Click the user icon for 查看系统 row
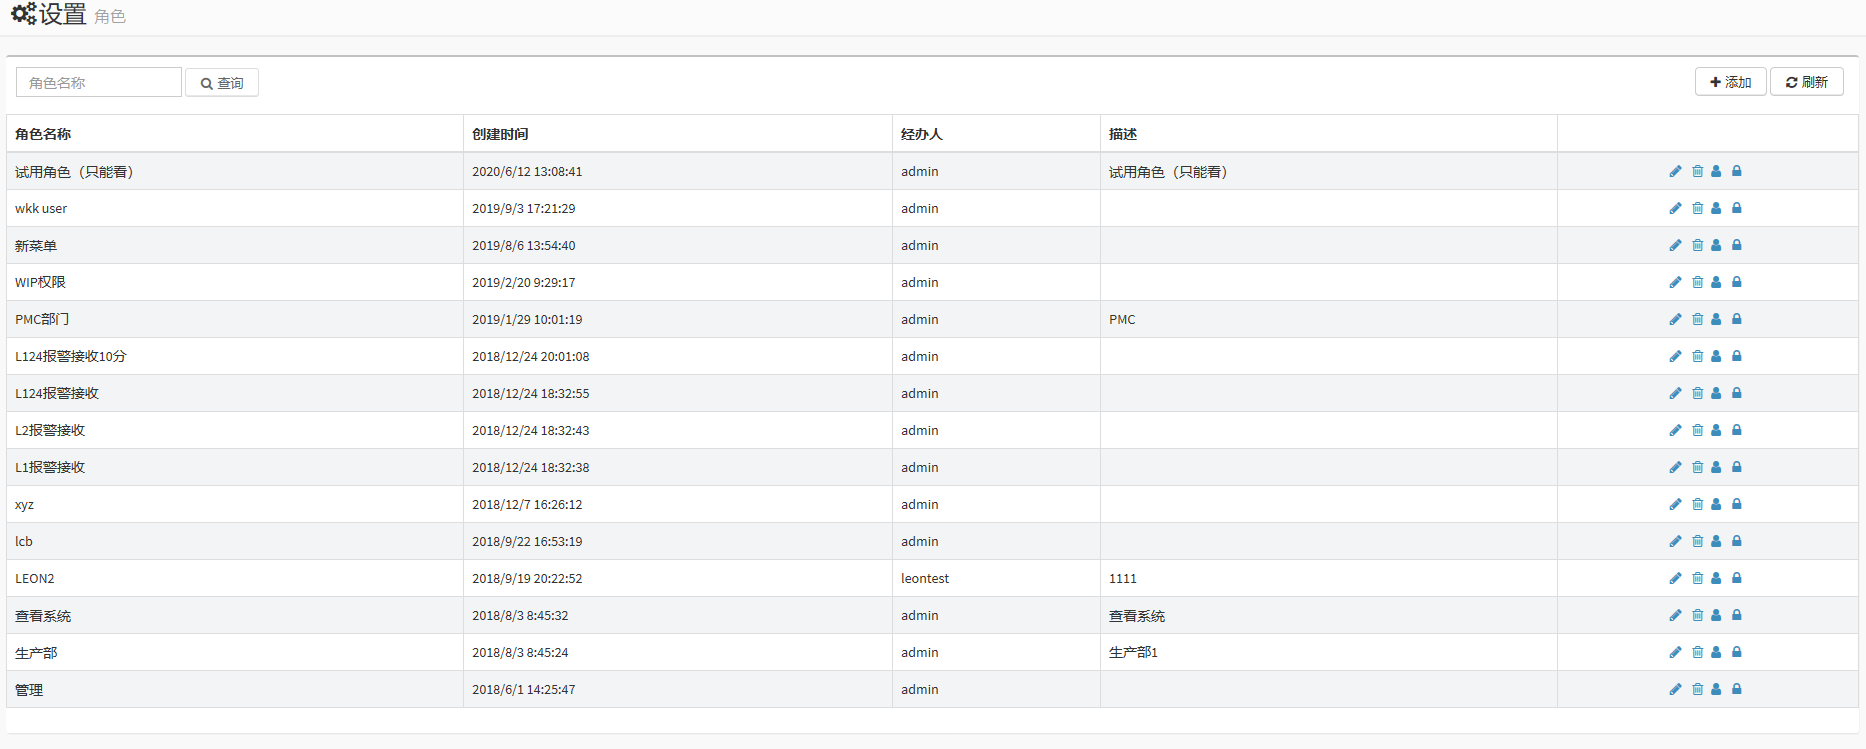 [1716, 615]
